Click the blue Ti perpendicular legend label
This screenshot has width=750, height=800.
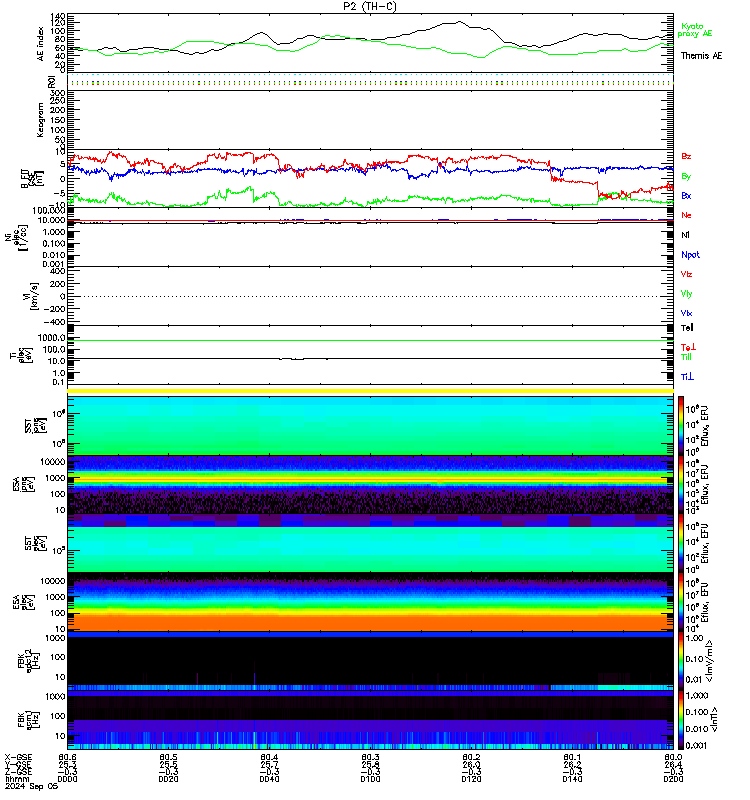tap(687, 377)
